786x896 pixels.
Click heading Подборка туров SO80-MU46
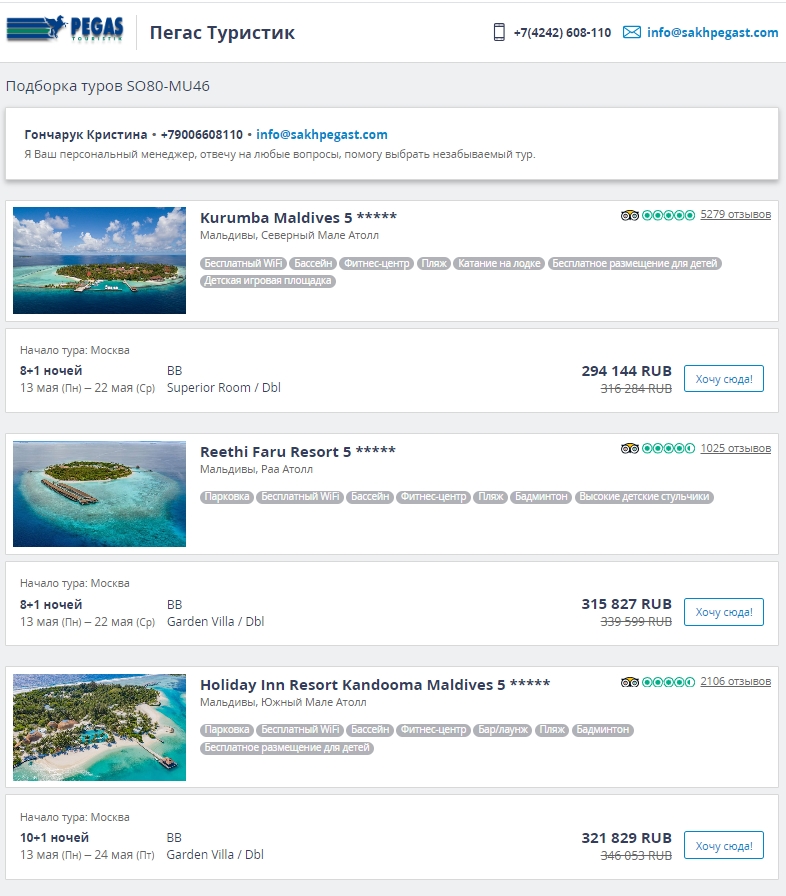pyautogui.click(x=107, y=86)
